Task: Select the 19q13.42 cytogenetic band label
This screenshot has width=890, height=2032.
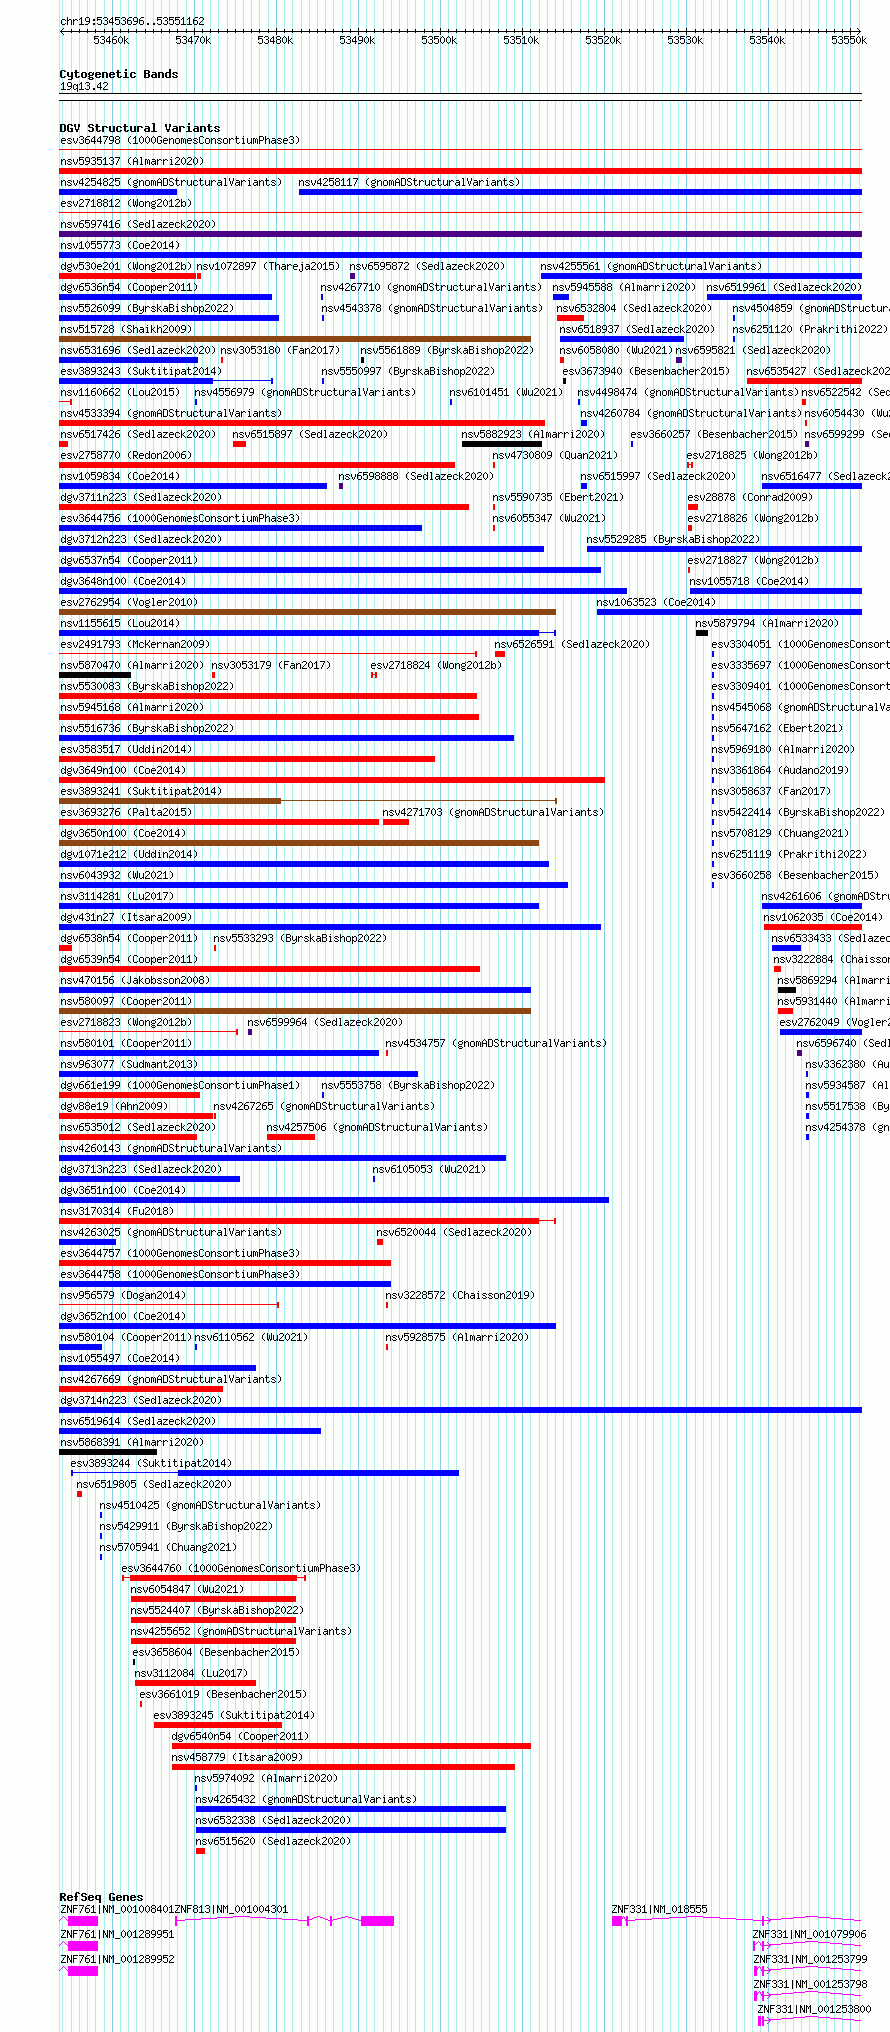Action: coord(84,86)
